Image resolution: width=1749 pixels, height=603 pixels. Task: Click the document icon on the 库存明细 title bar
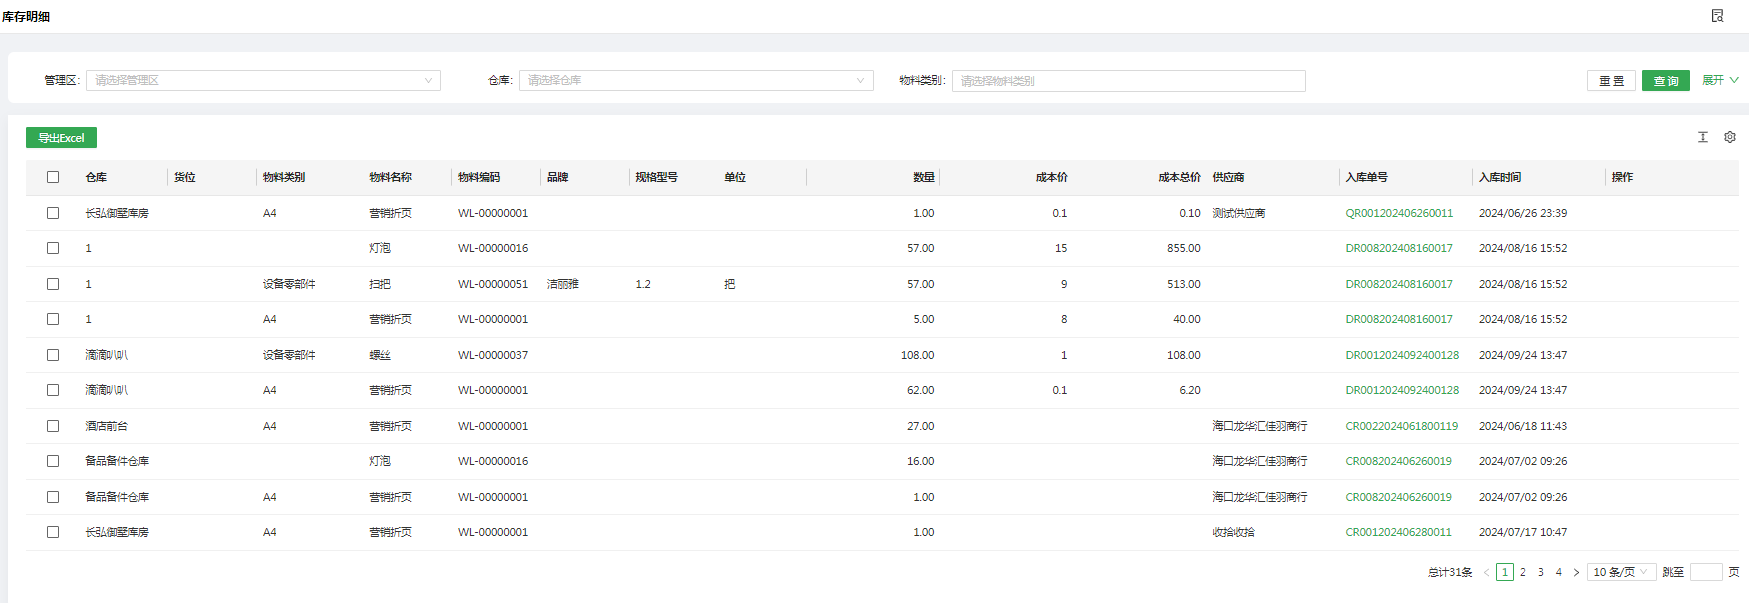[x=1717, y=16]
